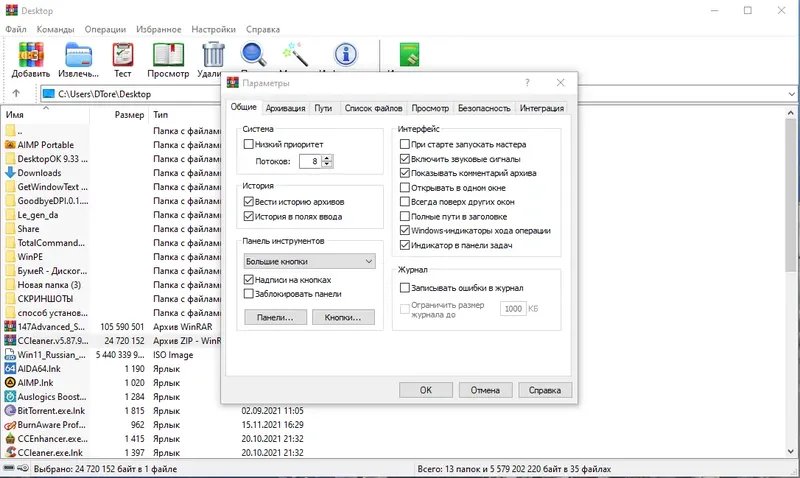Screen dimensions: 800x478
Task: Click the AIMP Portable folder icon
Action: (10, 145)
